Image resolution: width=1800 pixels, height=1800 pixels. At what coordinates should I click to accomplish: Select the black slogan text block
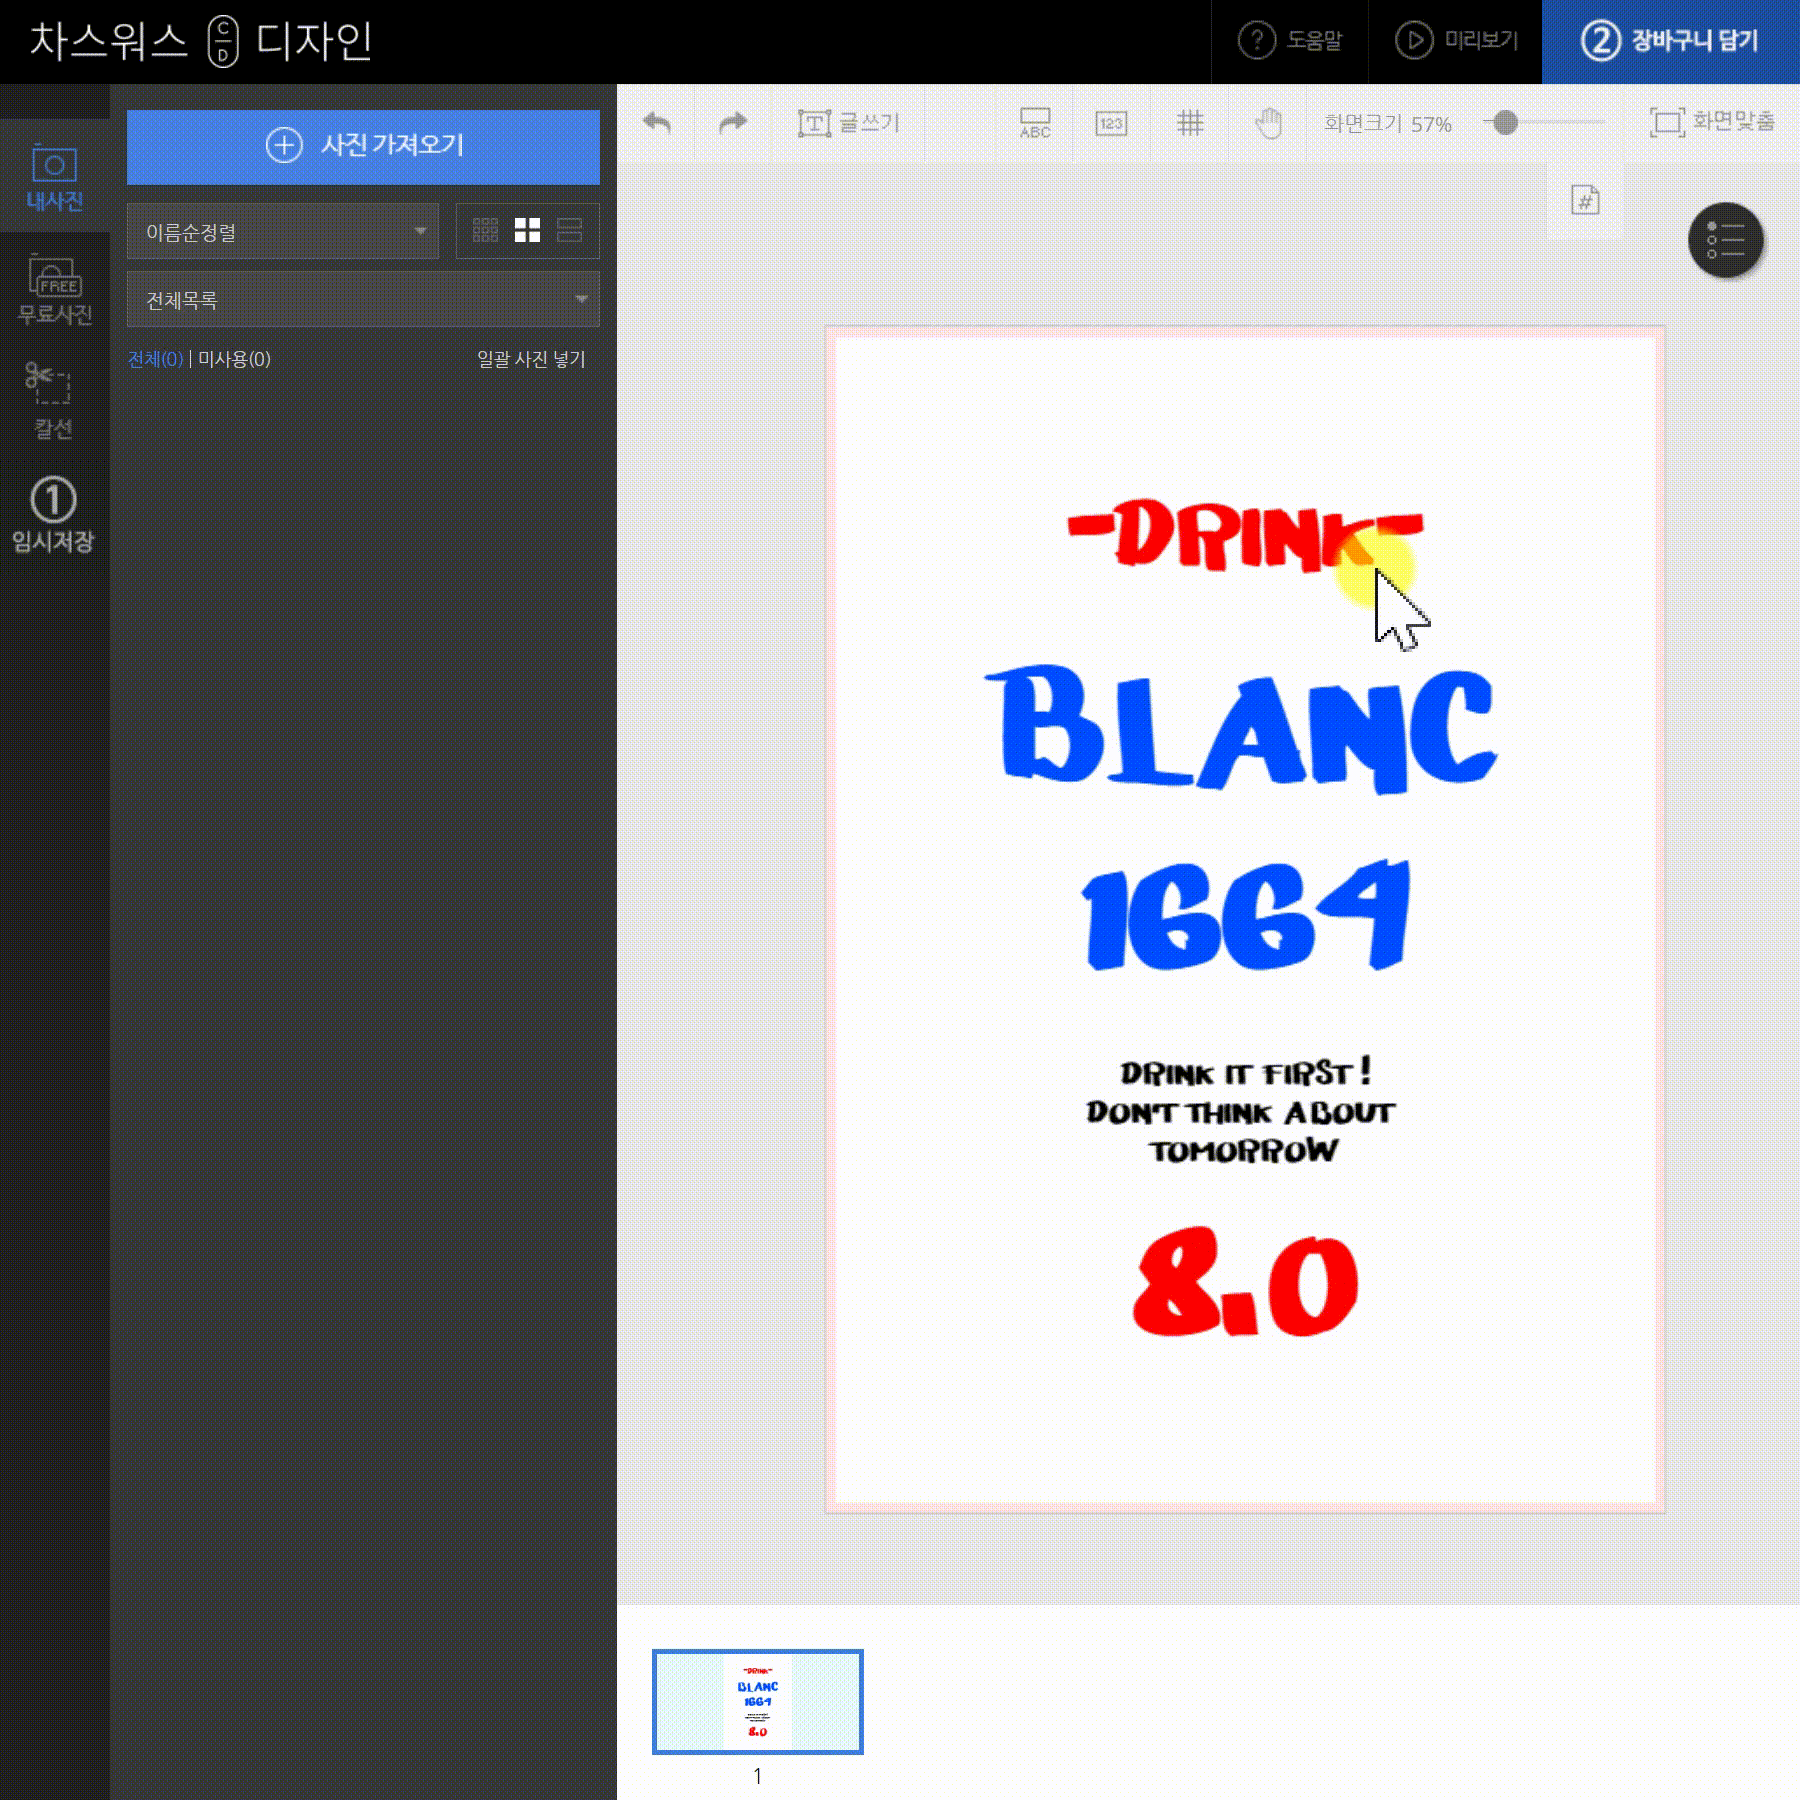[1241, 1111]
